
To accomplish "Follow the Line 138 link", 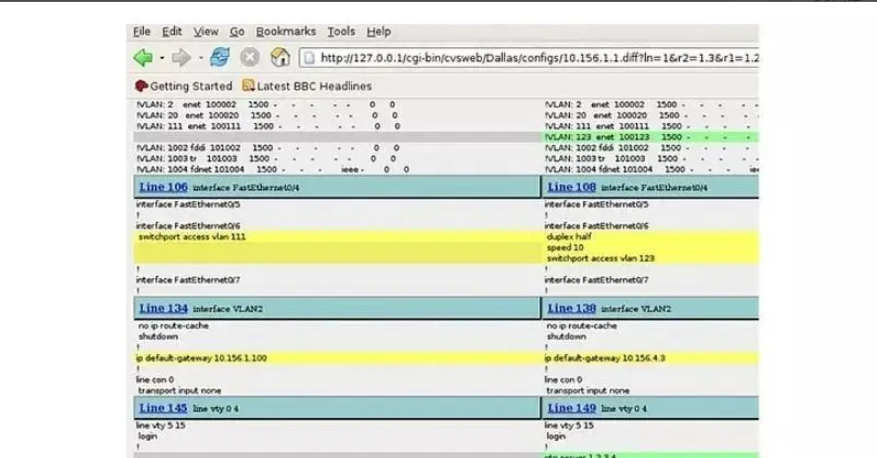I will point(572,308).
